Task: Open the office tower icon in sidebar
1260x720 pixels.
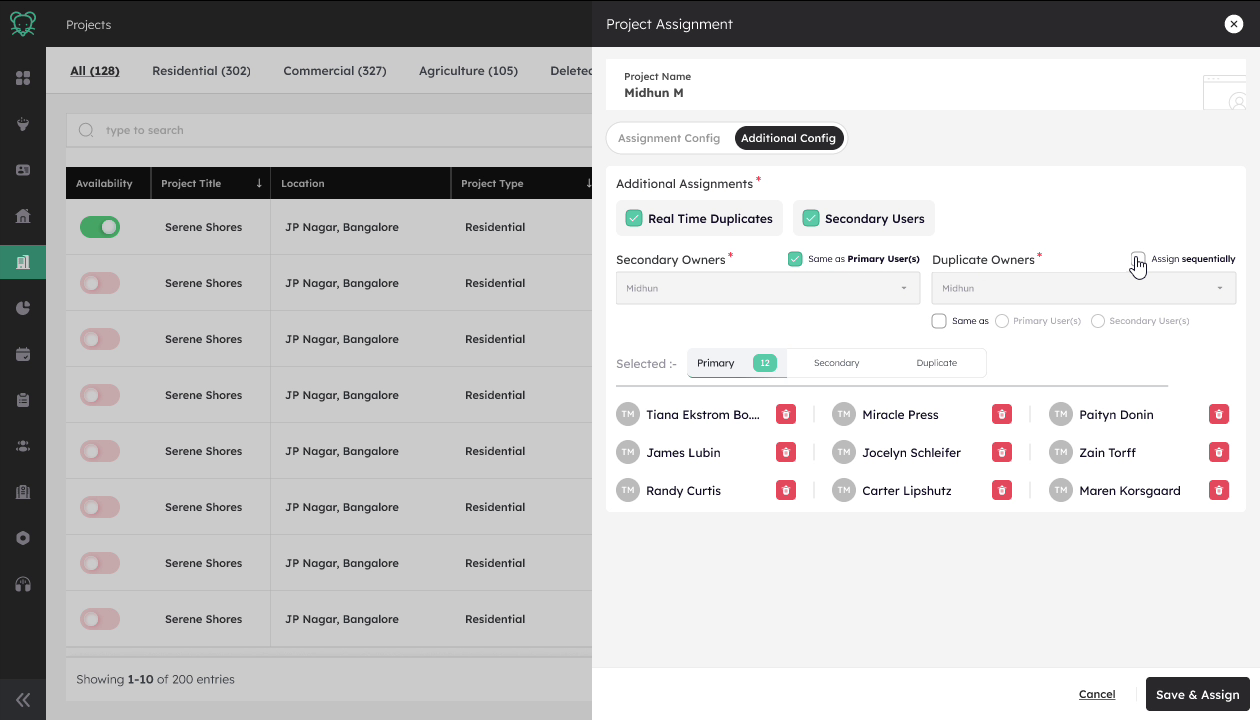Action: click(23, 492)
